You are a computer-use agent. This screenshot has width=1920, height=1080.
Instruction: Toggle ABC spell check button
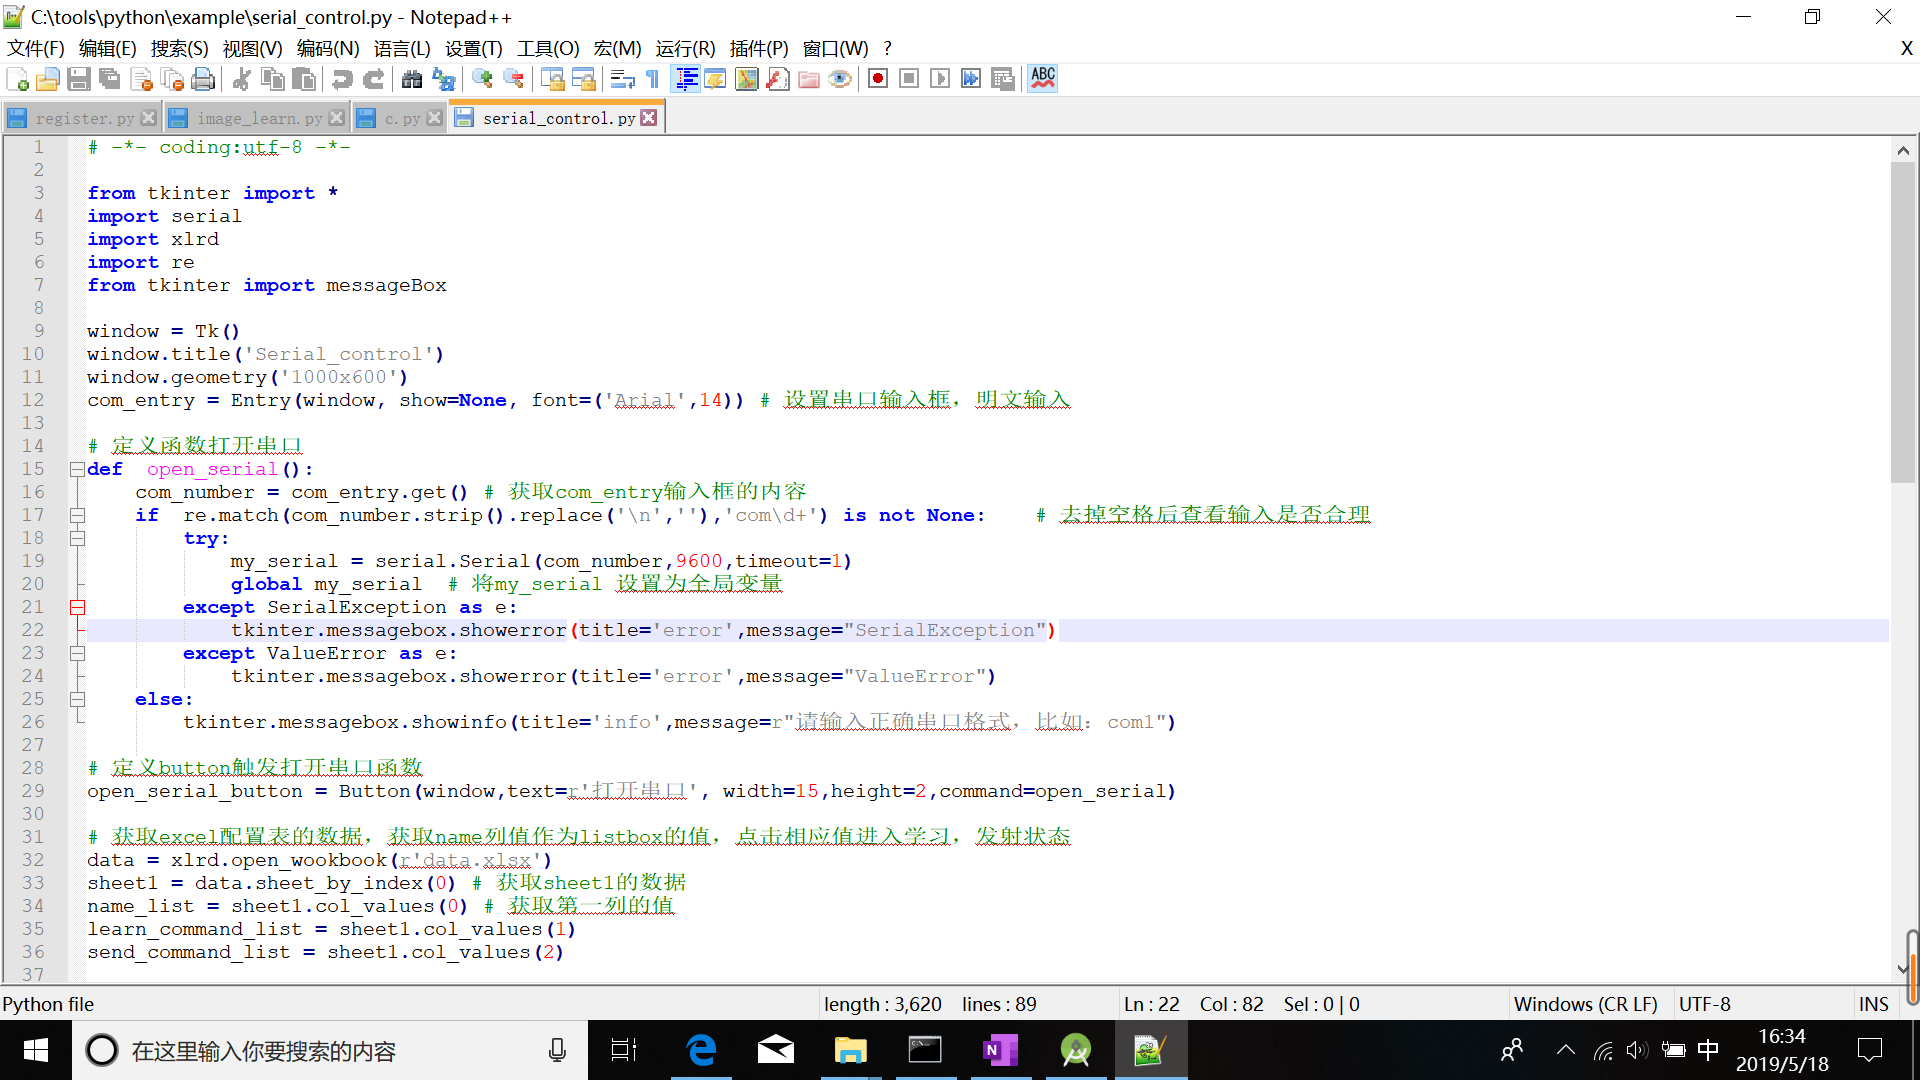coord(1043,78)
